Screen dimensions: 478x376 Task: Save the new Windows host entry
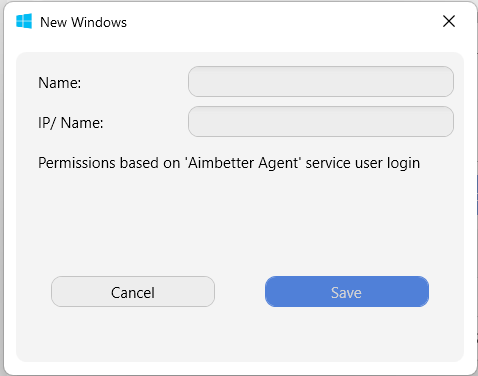tap(347, 292)
